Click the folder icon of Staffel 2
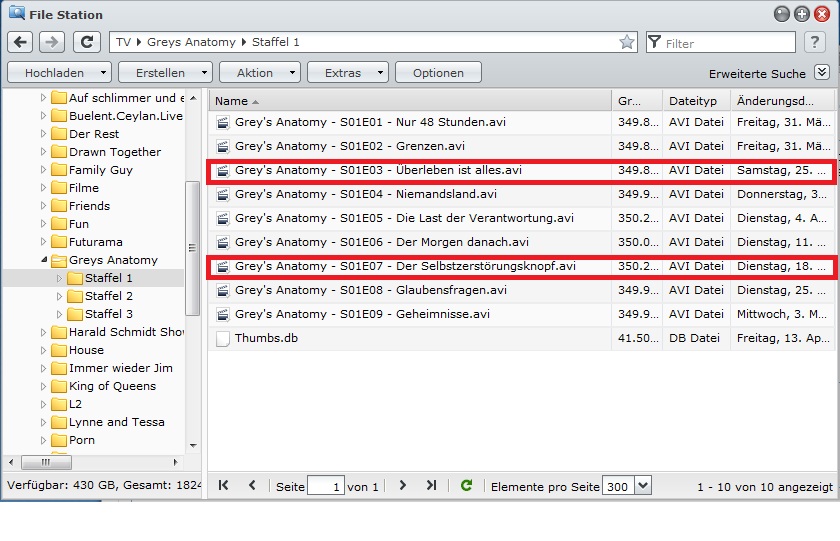The height and width of the screenshot is (541, 840). click(x=75, y=296)
